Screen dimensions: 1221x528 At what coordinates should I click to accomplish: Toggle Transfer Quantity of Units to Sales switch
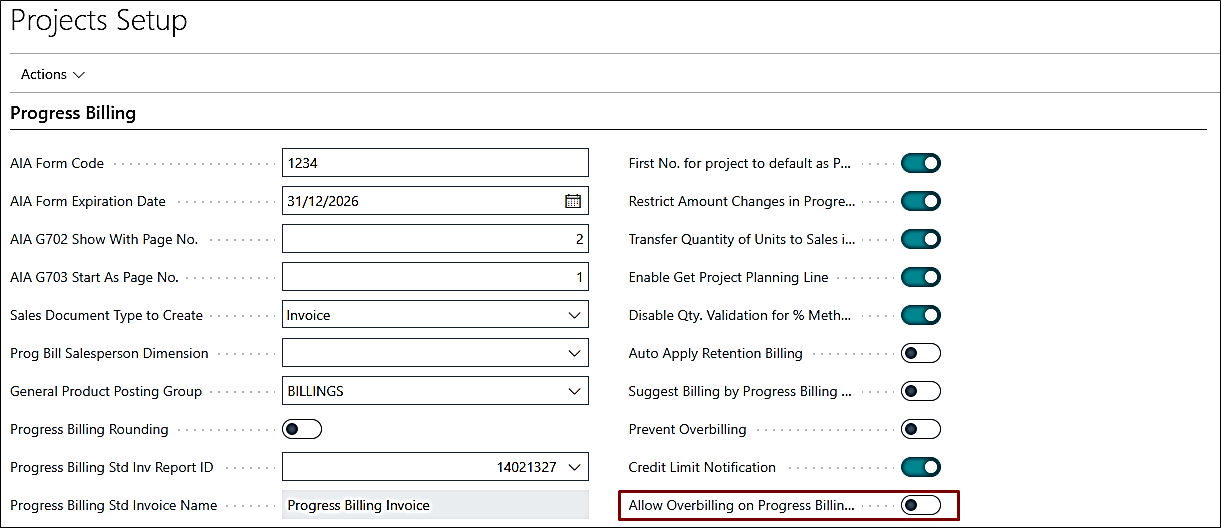pos(920,239)
